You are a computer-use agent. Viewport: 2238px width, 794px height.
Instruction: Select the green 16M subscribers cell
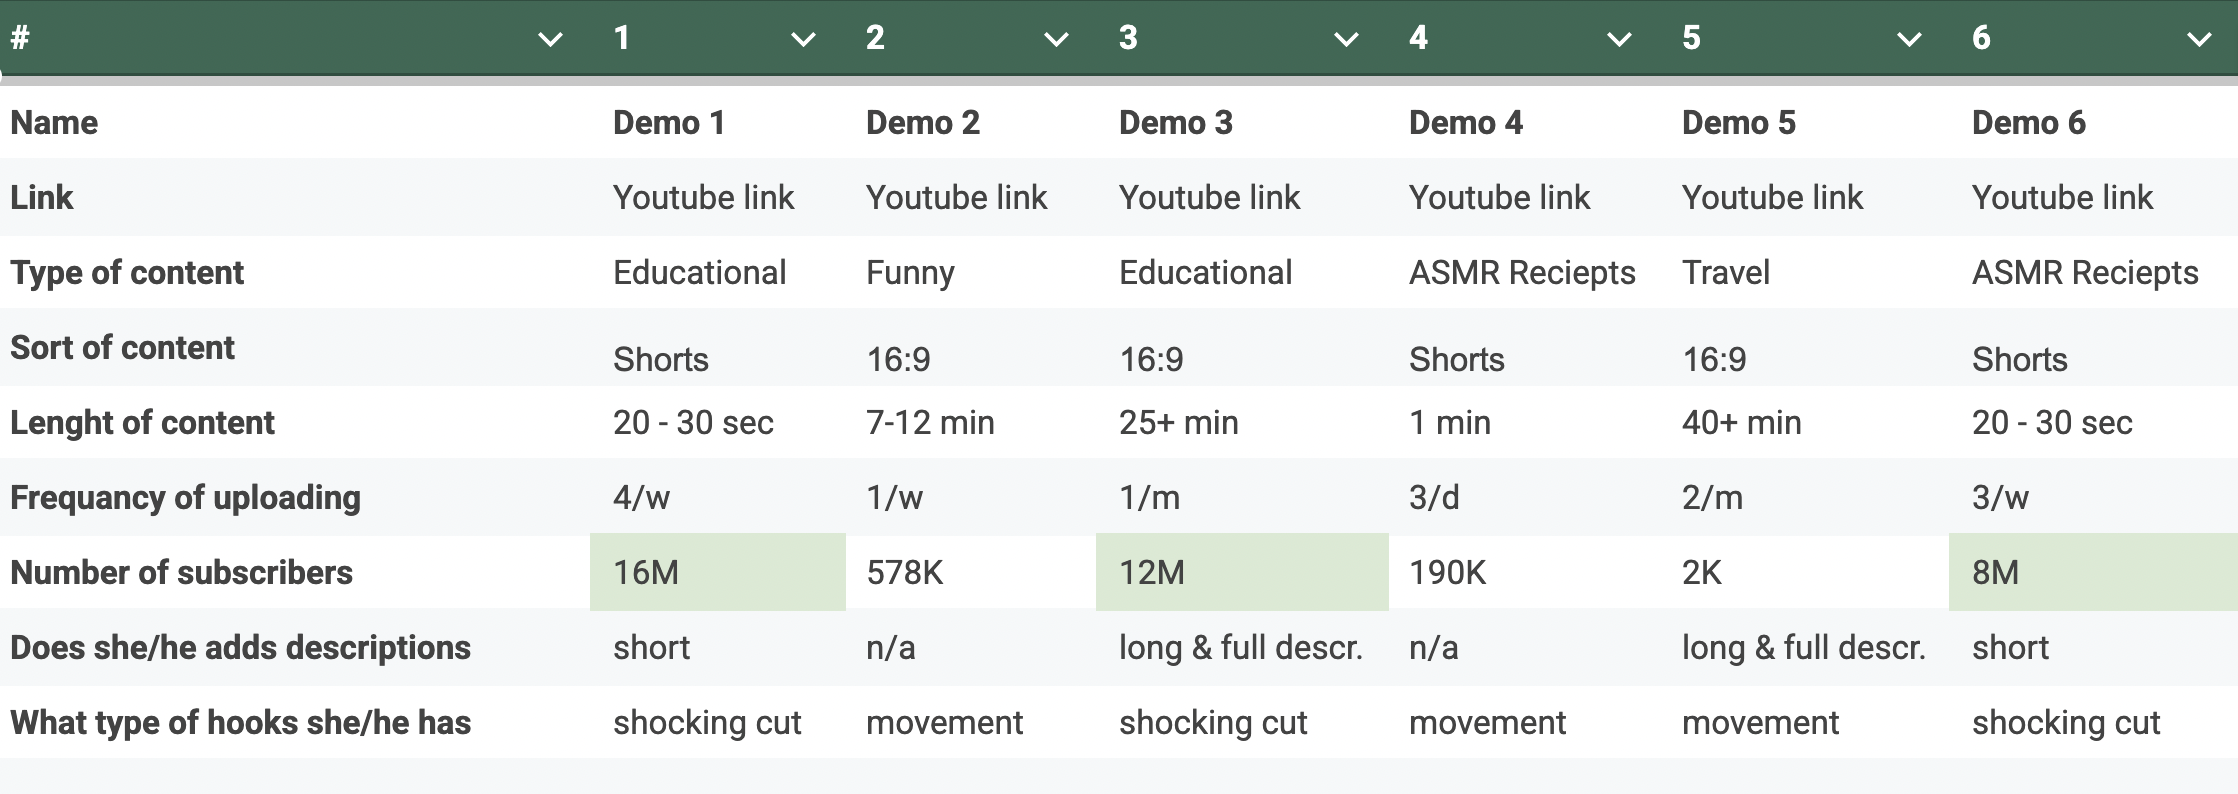click(717, 572)
